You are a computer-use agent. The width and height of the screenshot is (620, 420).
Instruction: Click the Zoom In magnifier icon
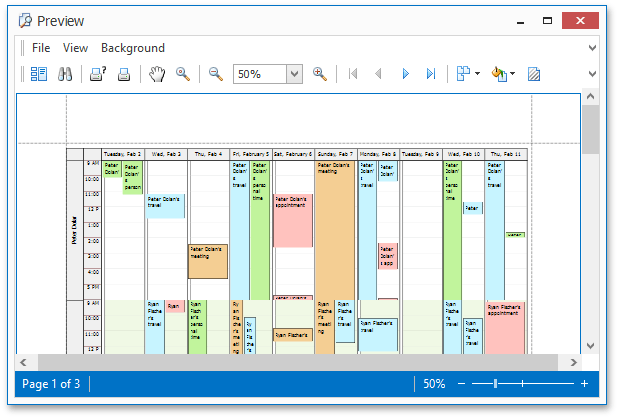click(x=319, y=74)
